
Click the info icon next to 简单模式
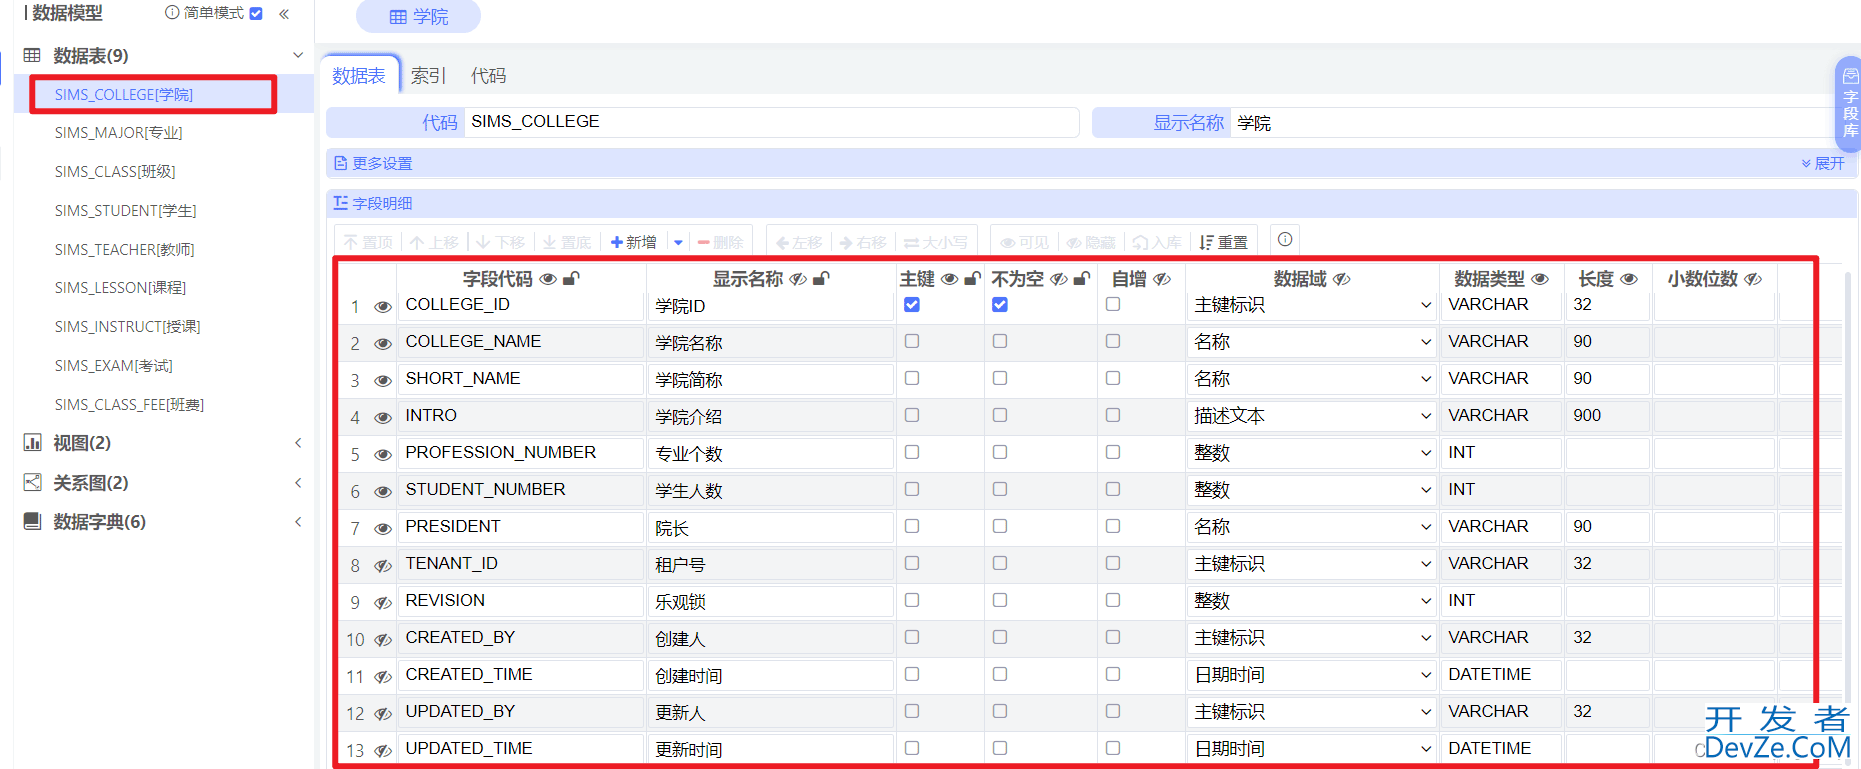172,13
